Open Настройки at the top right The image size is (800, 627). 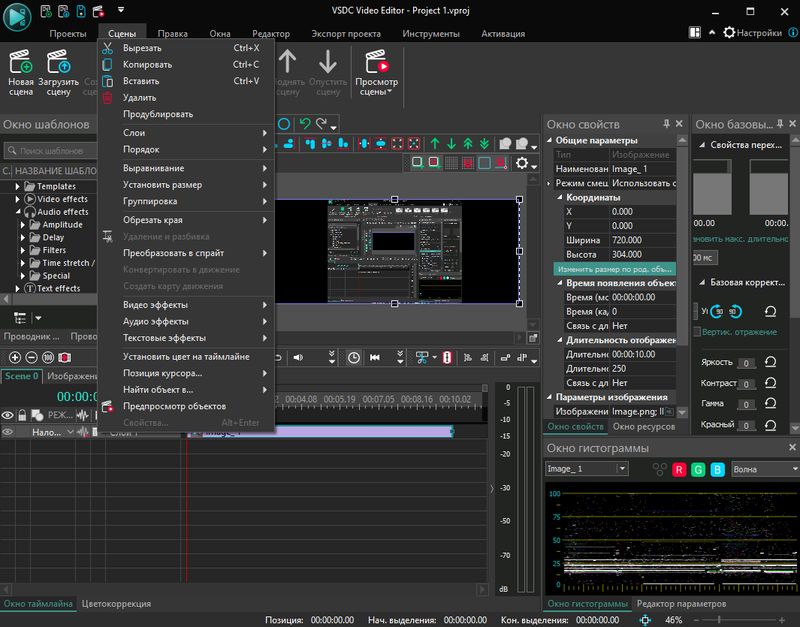pyautogui.click(x=758, y=33)
